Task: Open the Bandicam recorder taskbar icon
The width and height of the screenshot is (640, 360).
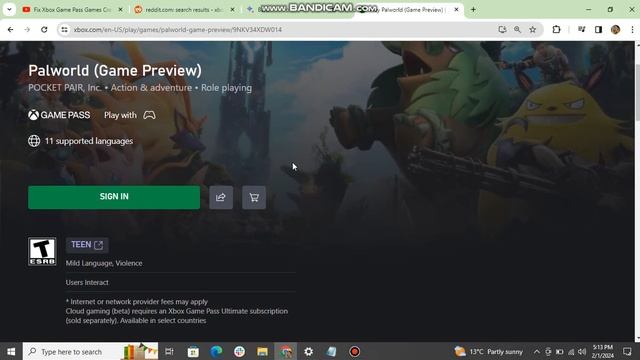Action: click(354, 351)
